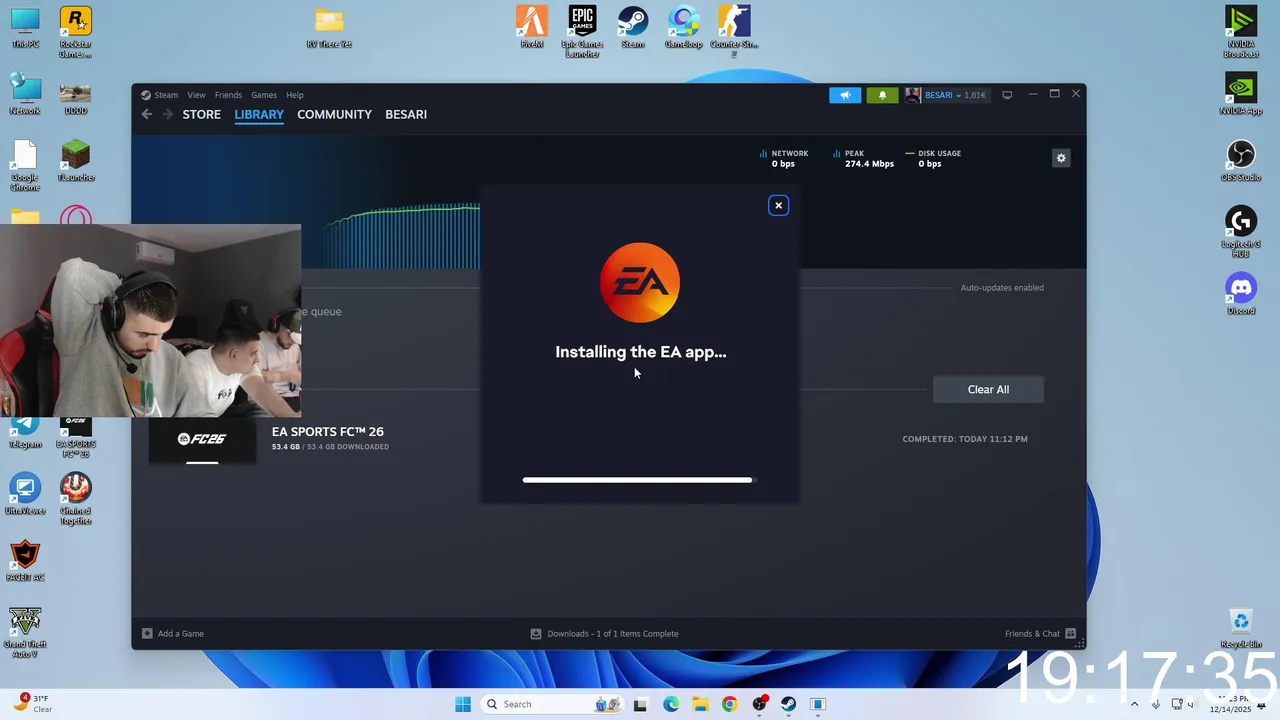Open the UltraViewer desktop icon
1280x720 pixels.
click(25, 494)
